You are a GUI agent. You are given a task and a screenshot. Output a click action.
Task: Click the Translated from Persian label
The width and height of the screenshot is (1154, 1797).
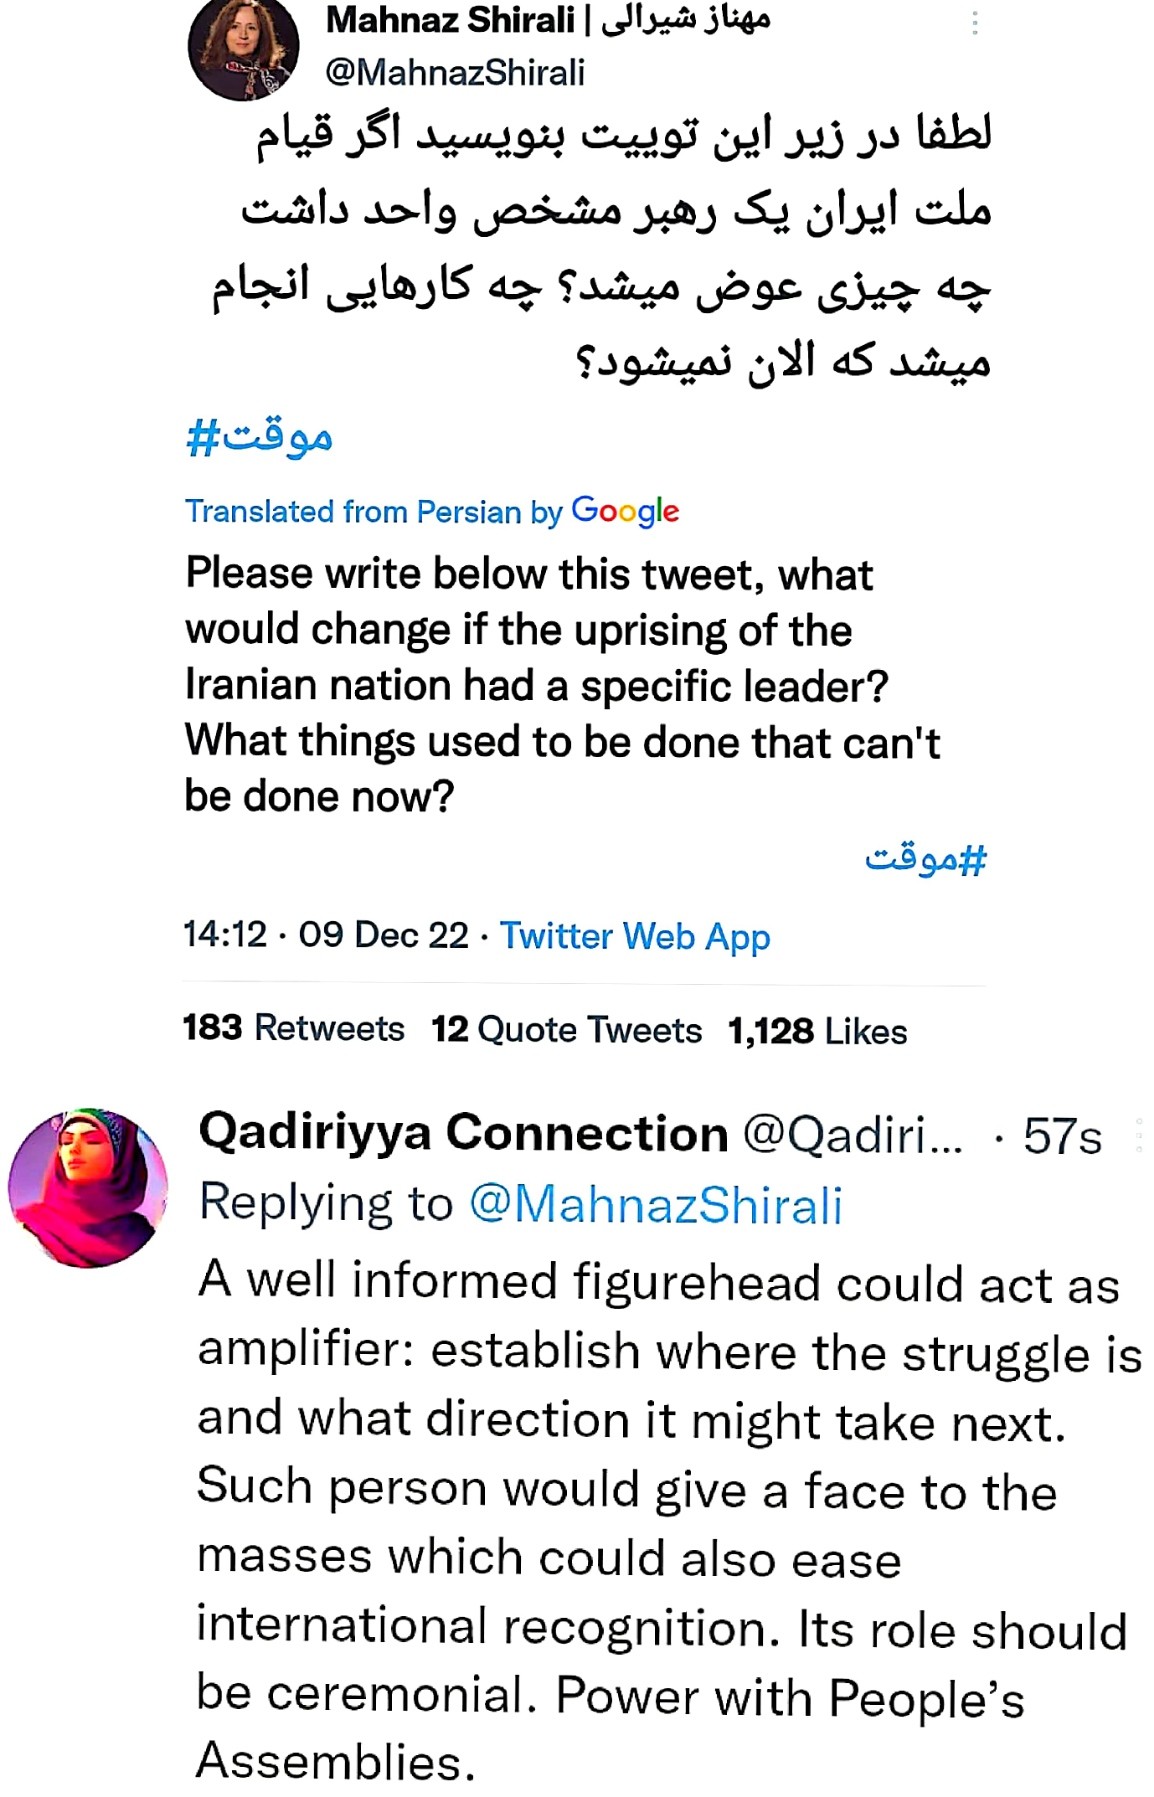374,511
